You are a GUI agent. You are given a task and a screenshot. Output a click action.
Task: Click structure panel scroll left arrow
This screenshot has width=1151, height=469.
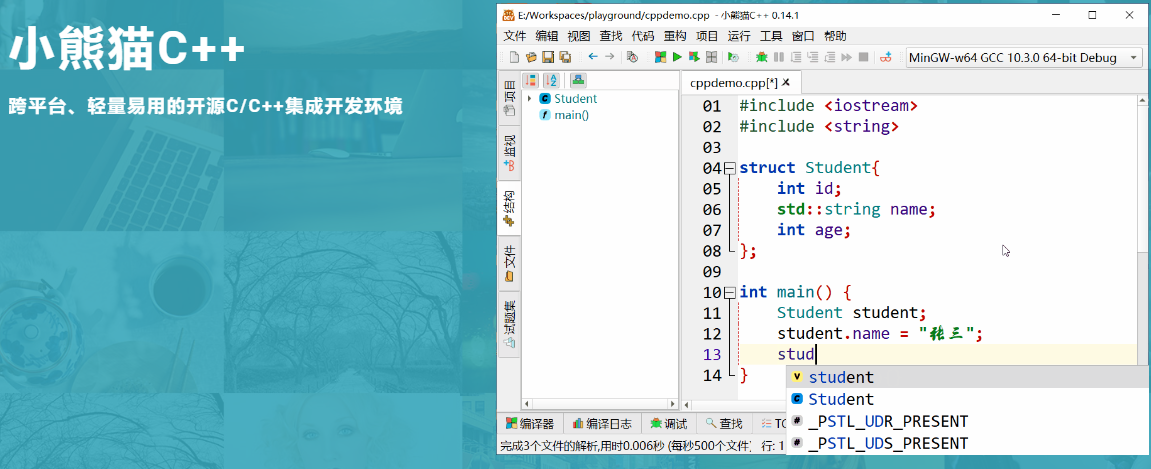pyautogui.click(x=526, y=404)
